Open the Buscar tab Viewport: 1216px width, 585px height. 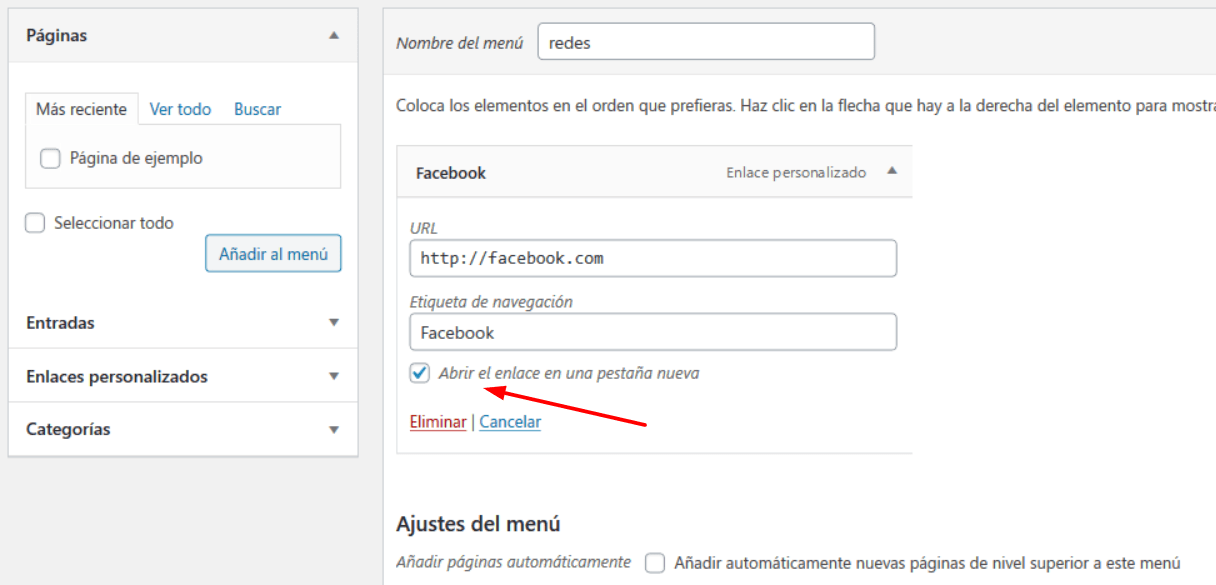click(258, 109)
